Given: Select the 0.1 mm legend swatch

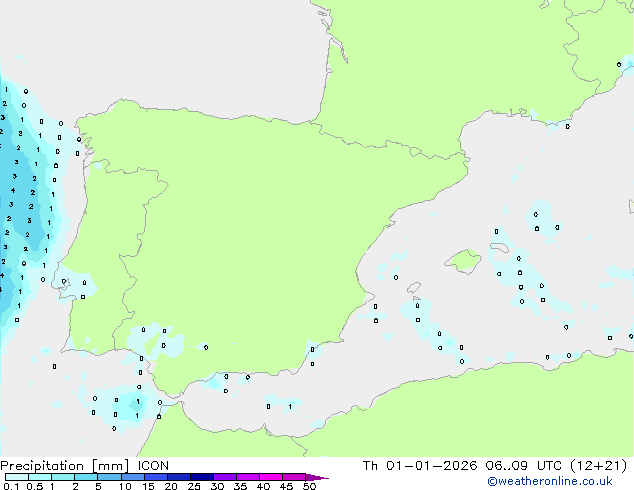Looking at the screenshot, I should 16,477.
